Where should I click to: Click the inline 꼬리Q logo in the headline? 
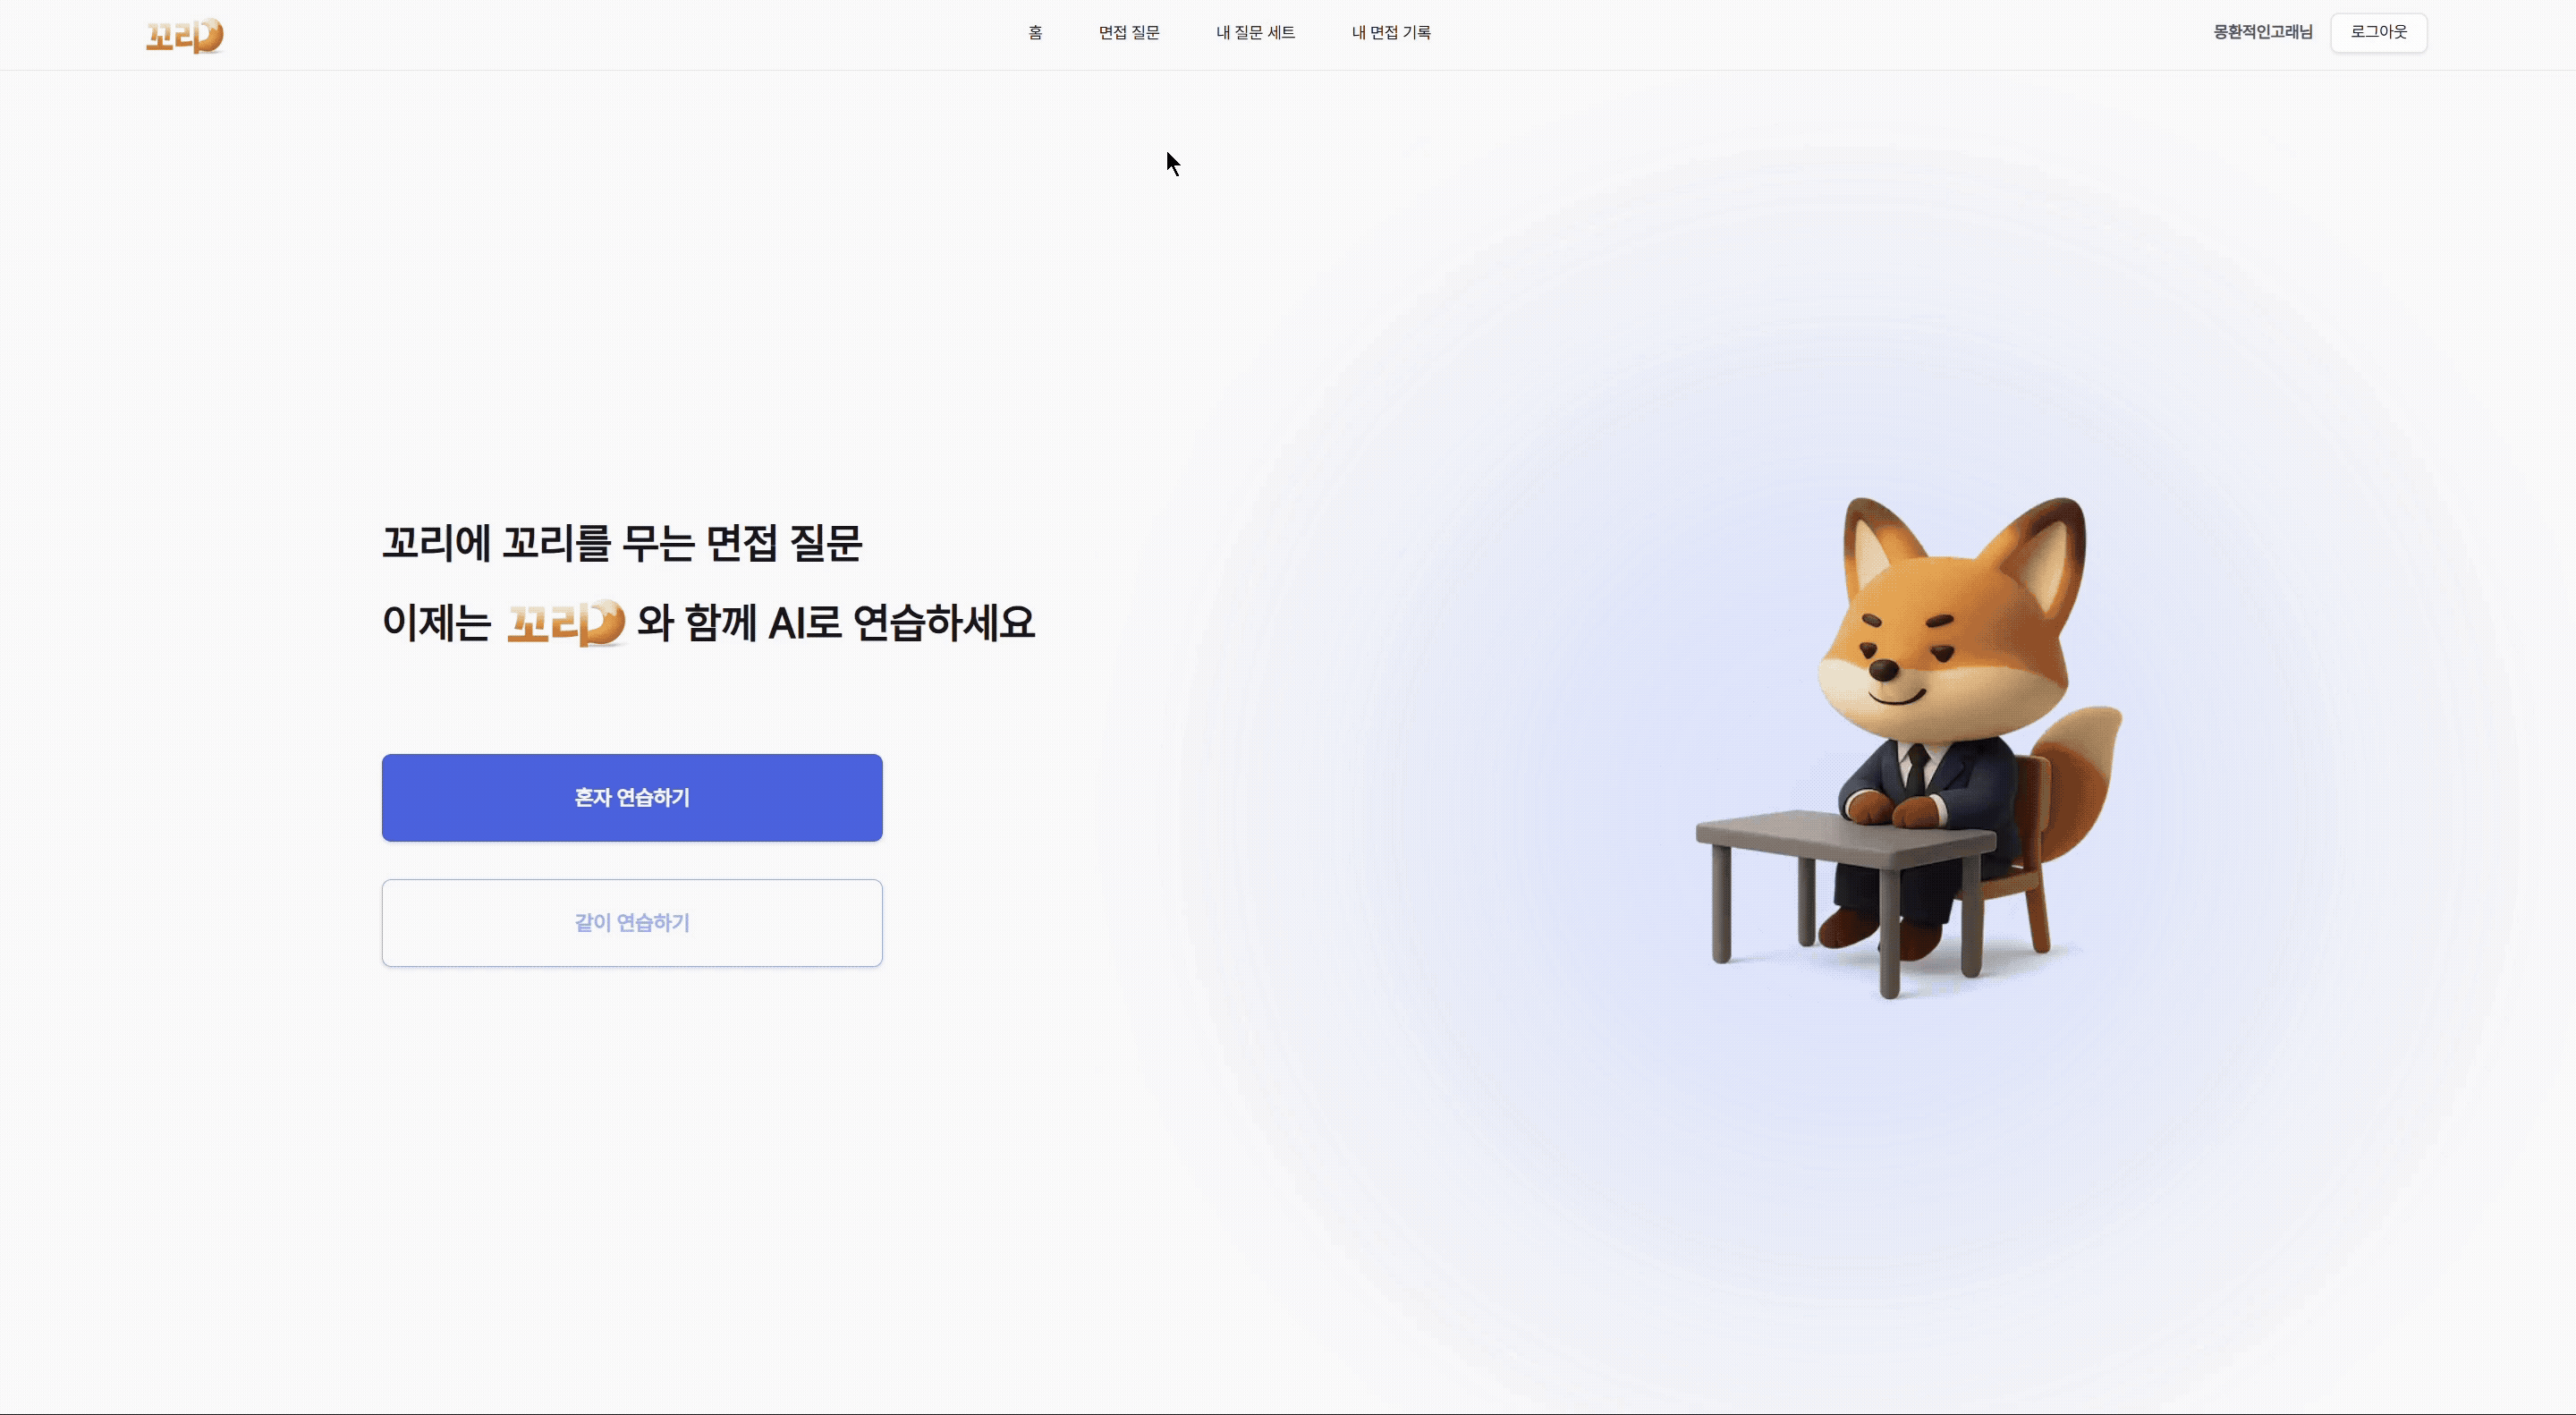pos(566,623)
